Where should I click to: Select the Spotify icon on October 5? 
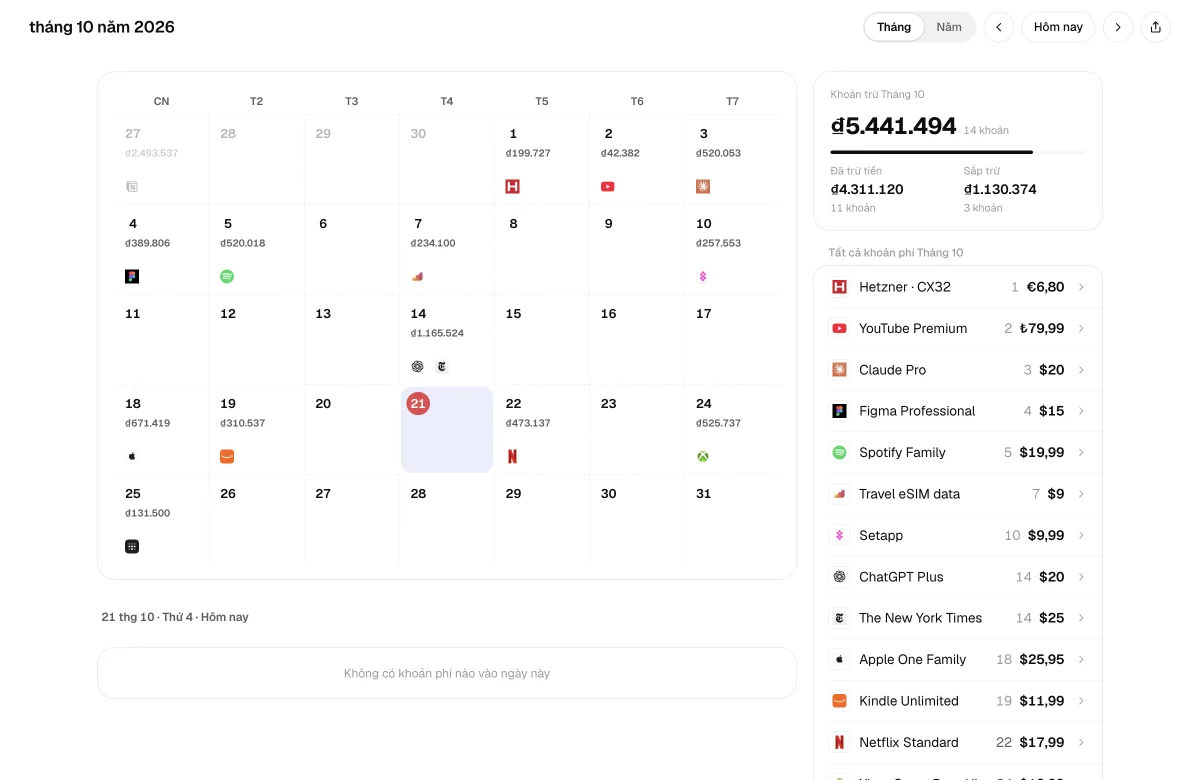(x=227, y=277)
